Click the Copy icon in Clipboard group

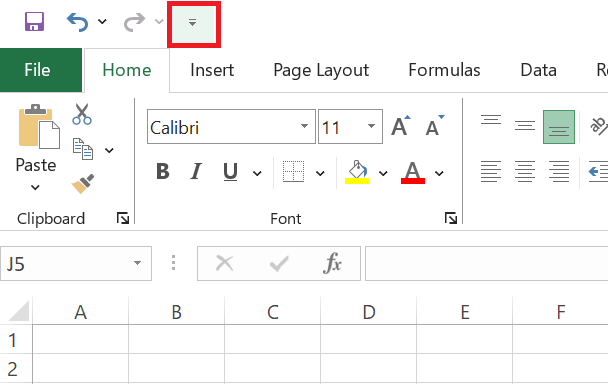click(83, 149)
